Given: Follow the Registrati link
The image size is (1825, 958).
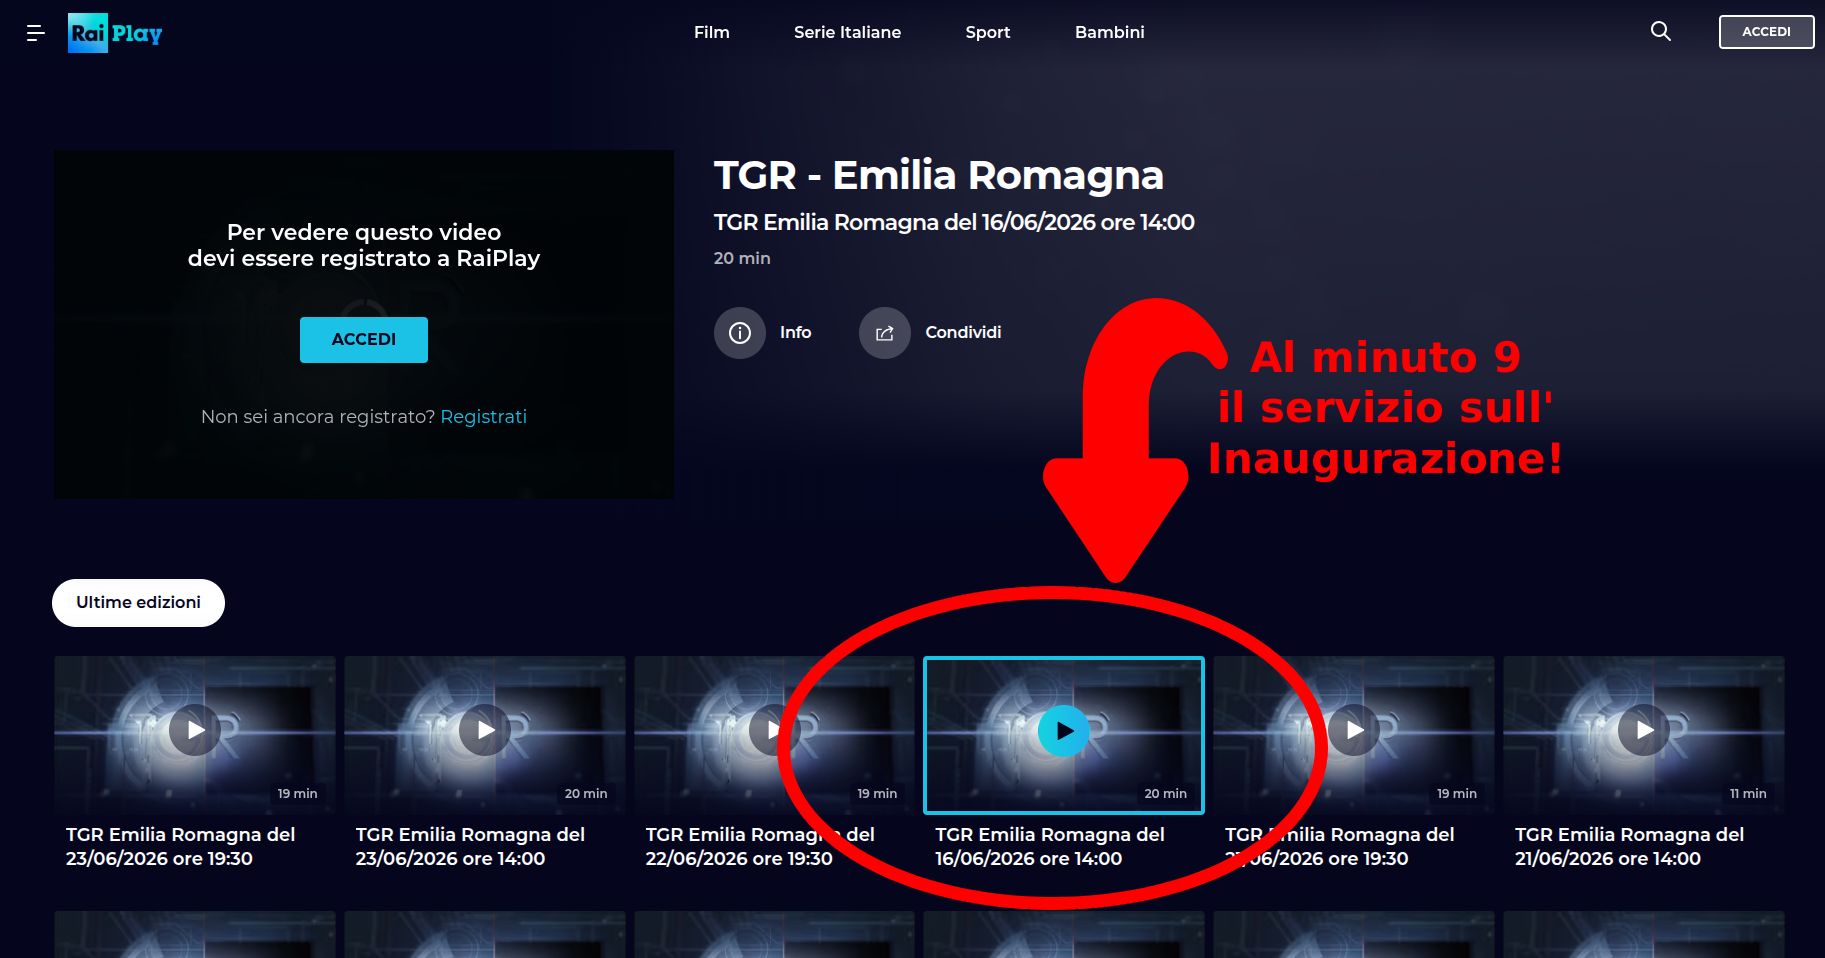Looking at the screenshot, I should tap(483, 417).
